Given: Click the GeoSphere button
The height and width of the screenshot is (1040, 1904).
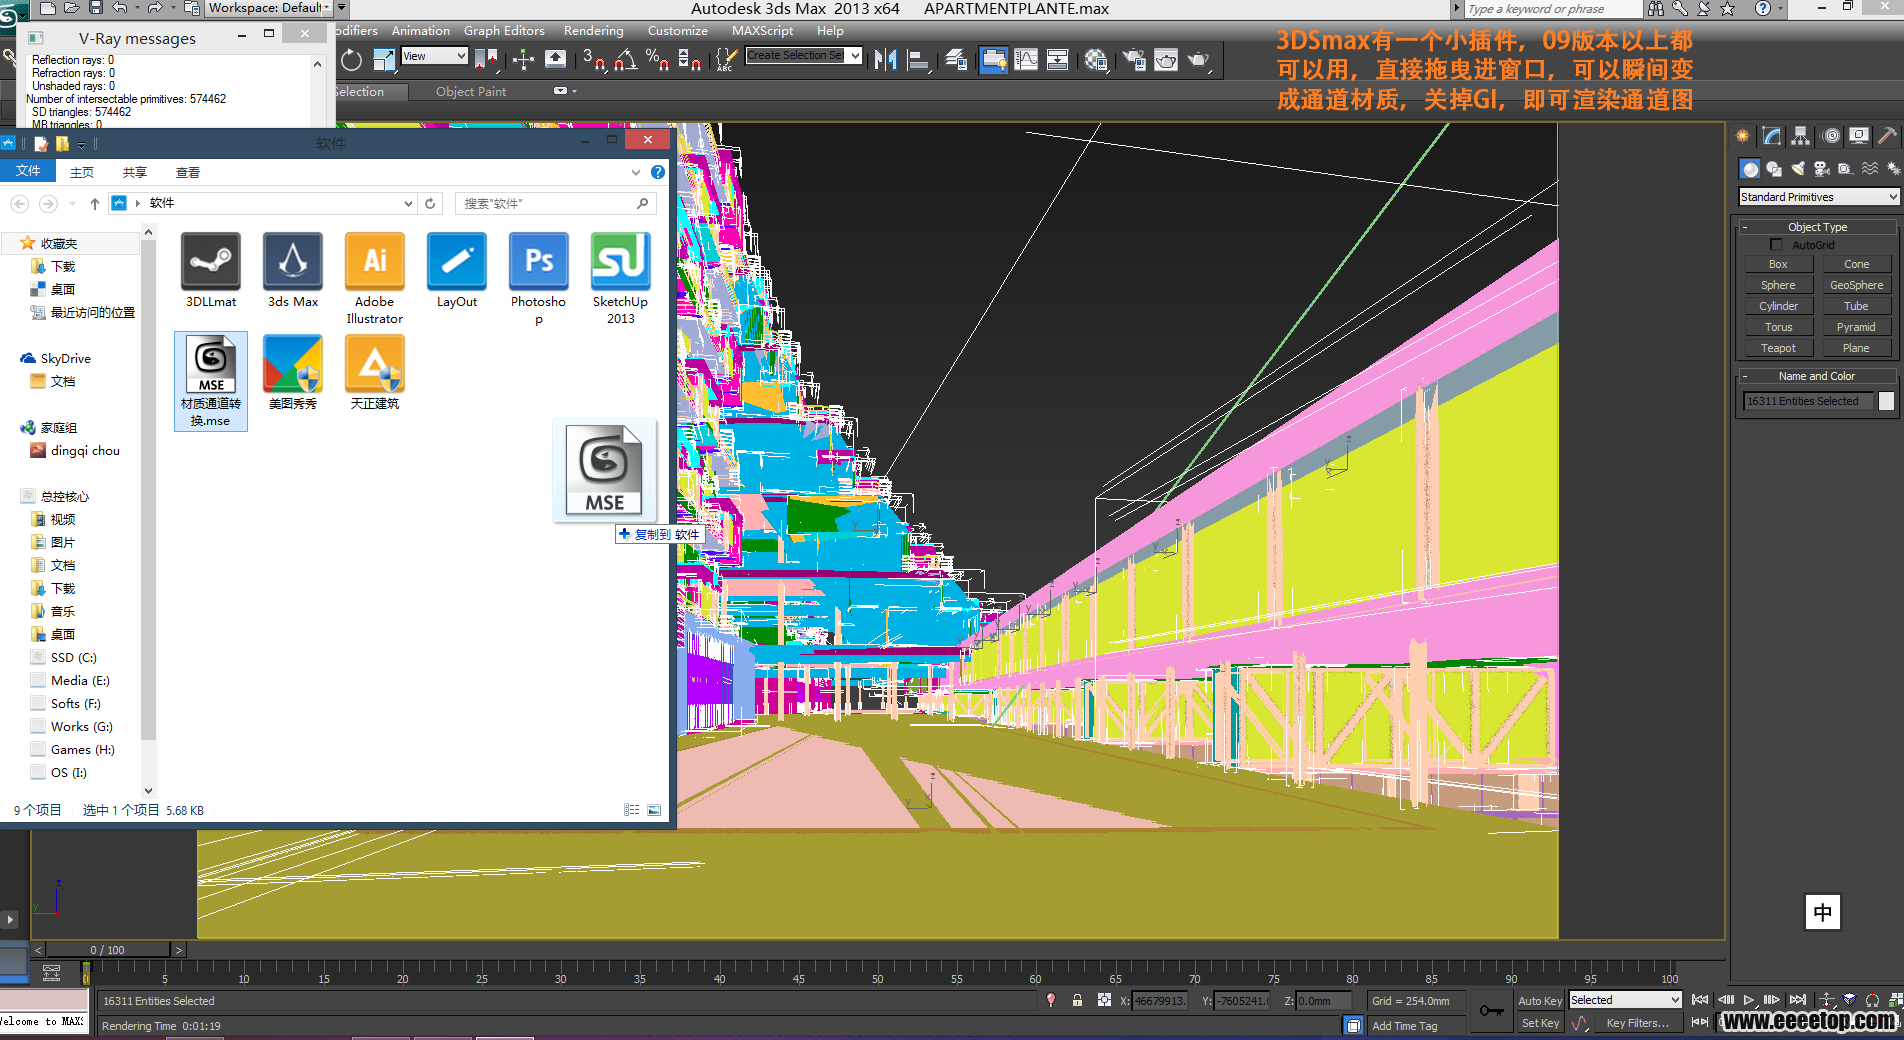Looking at the screenshot, I should click(x=1856, y=285).
